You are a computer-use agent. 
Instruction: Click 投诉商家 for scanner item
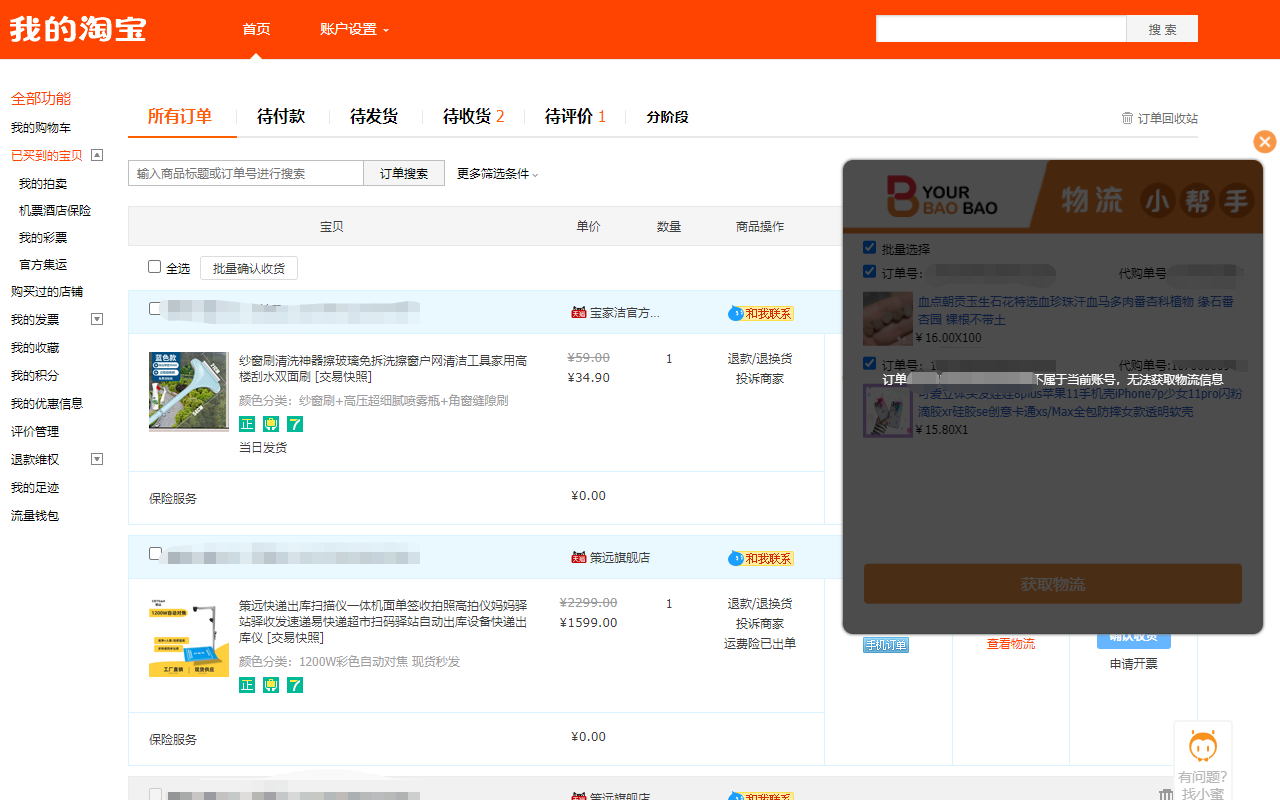pos(760,624)
